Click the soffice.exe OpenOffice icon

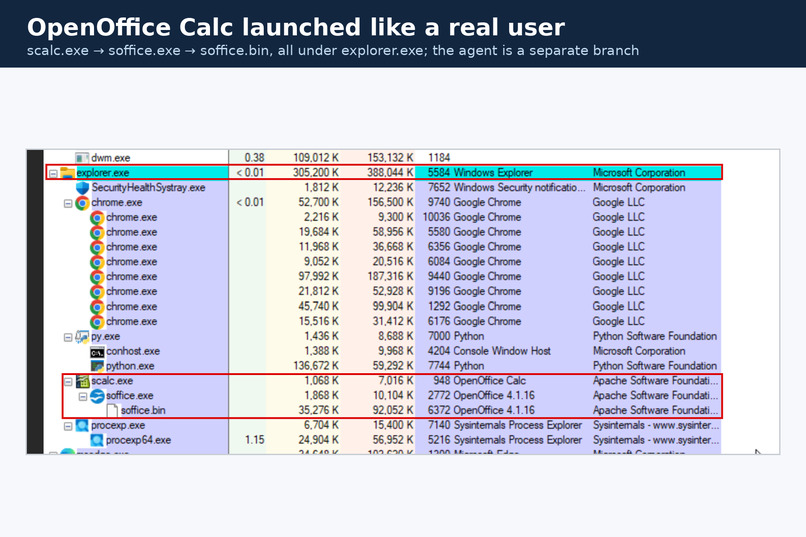coord(97,396)
